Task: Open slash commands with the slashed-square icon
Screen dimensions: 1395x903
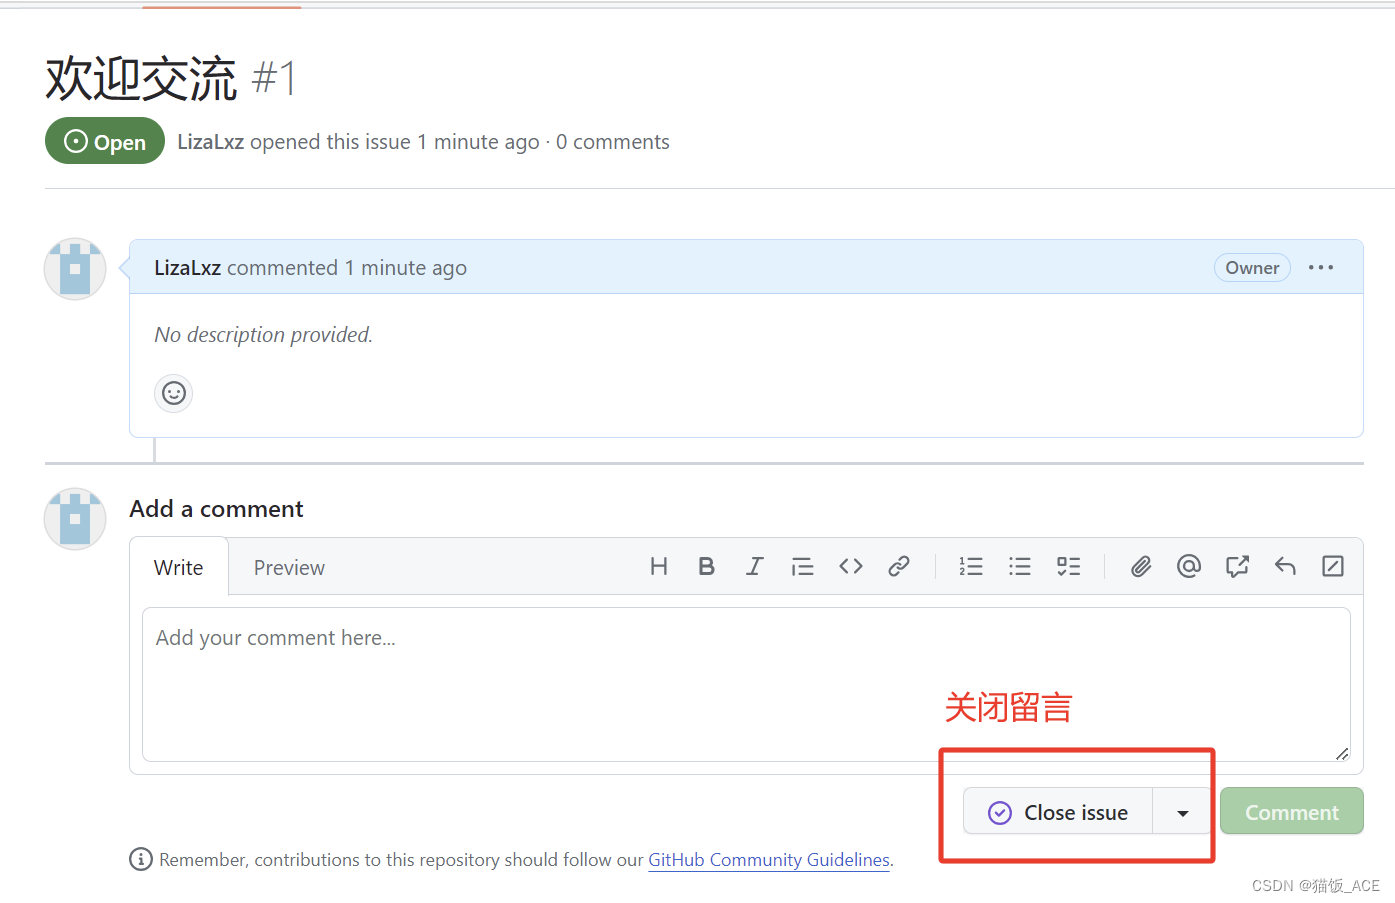Action: [x=1333, y=567]
